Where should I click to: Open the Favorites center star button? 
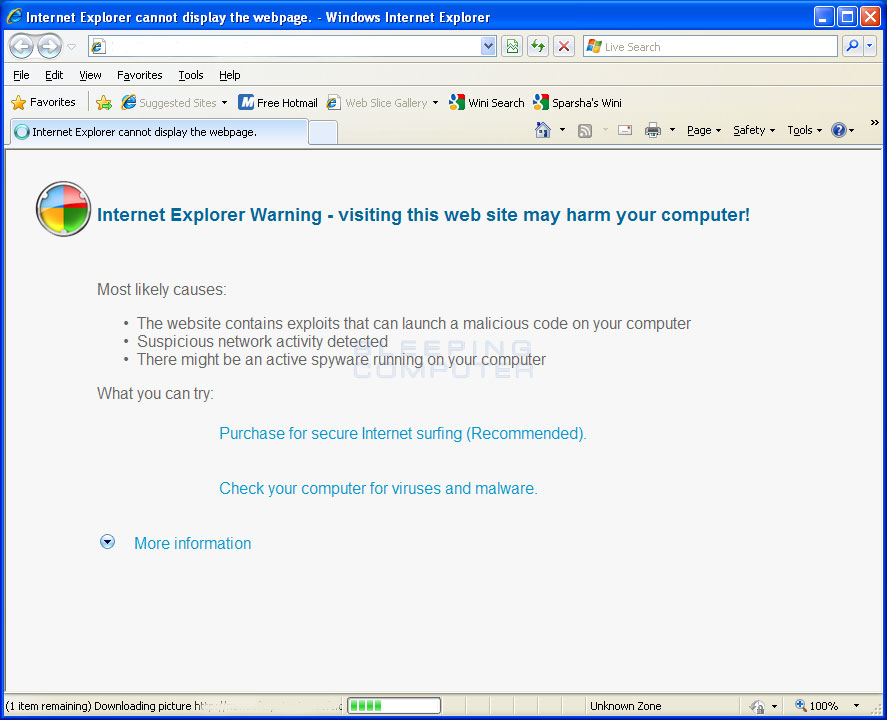coord(43,102)
